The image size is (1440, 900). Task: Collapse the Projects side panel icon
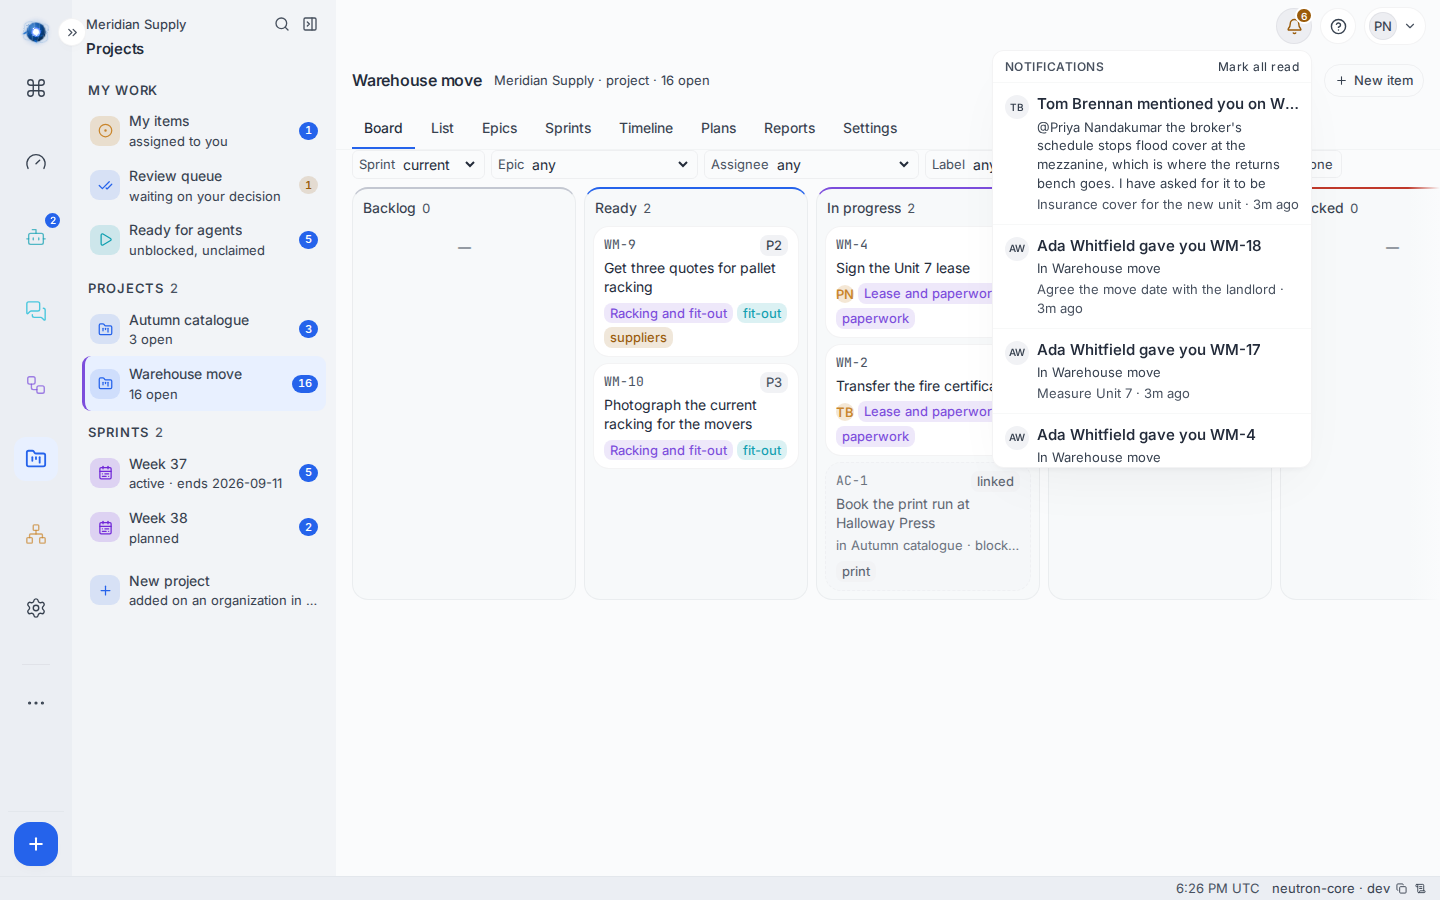point(310,24)
